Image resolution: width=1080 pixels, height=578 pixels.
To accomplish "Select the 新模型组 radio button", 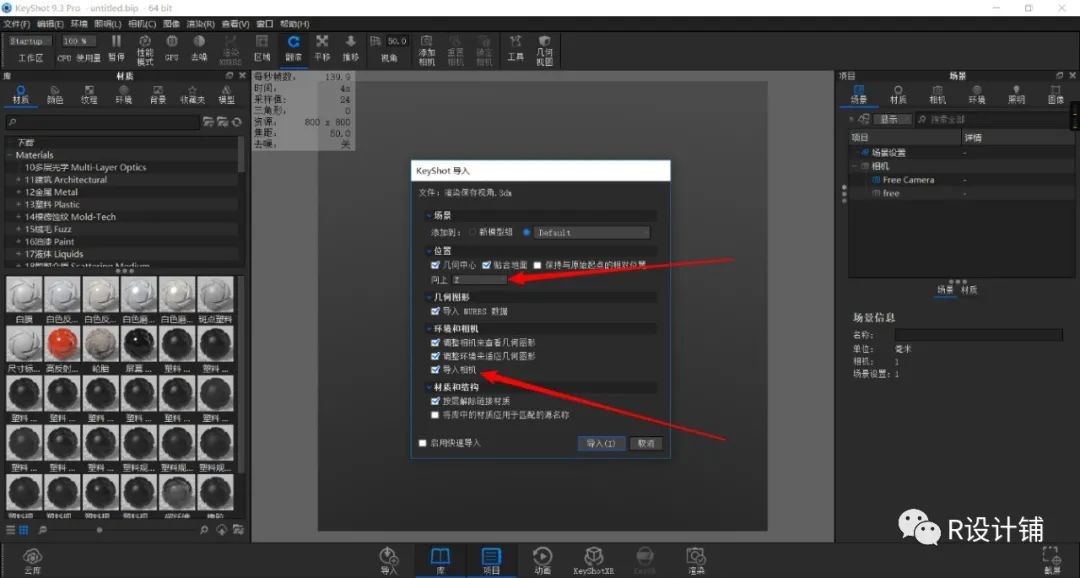I will [472, 233].
